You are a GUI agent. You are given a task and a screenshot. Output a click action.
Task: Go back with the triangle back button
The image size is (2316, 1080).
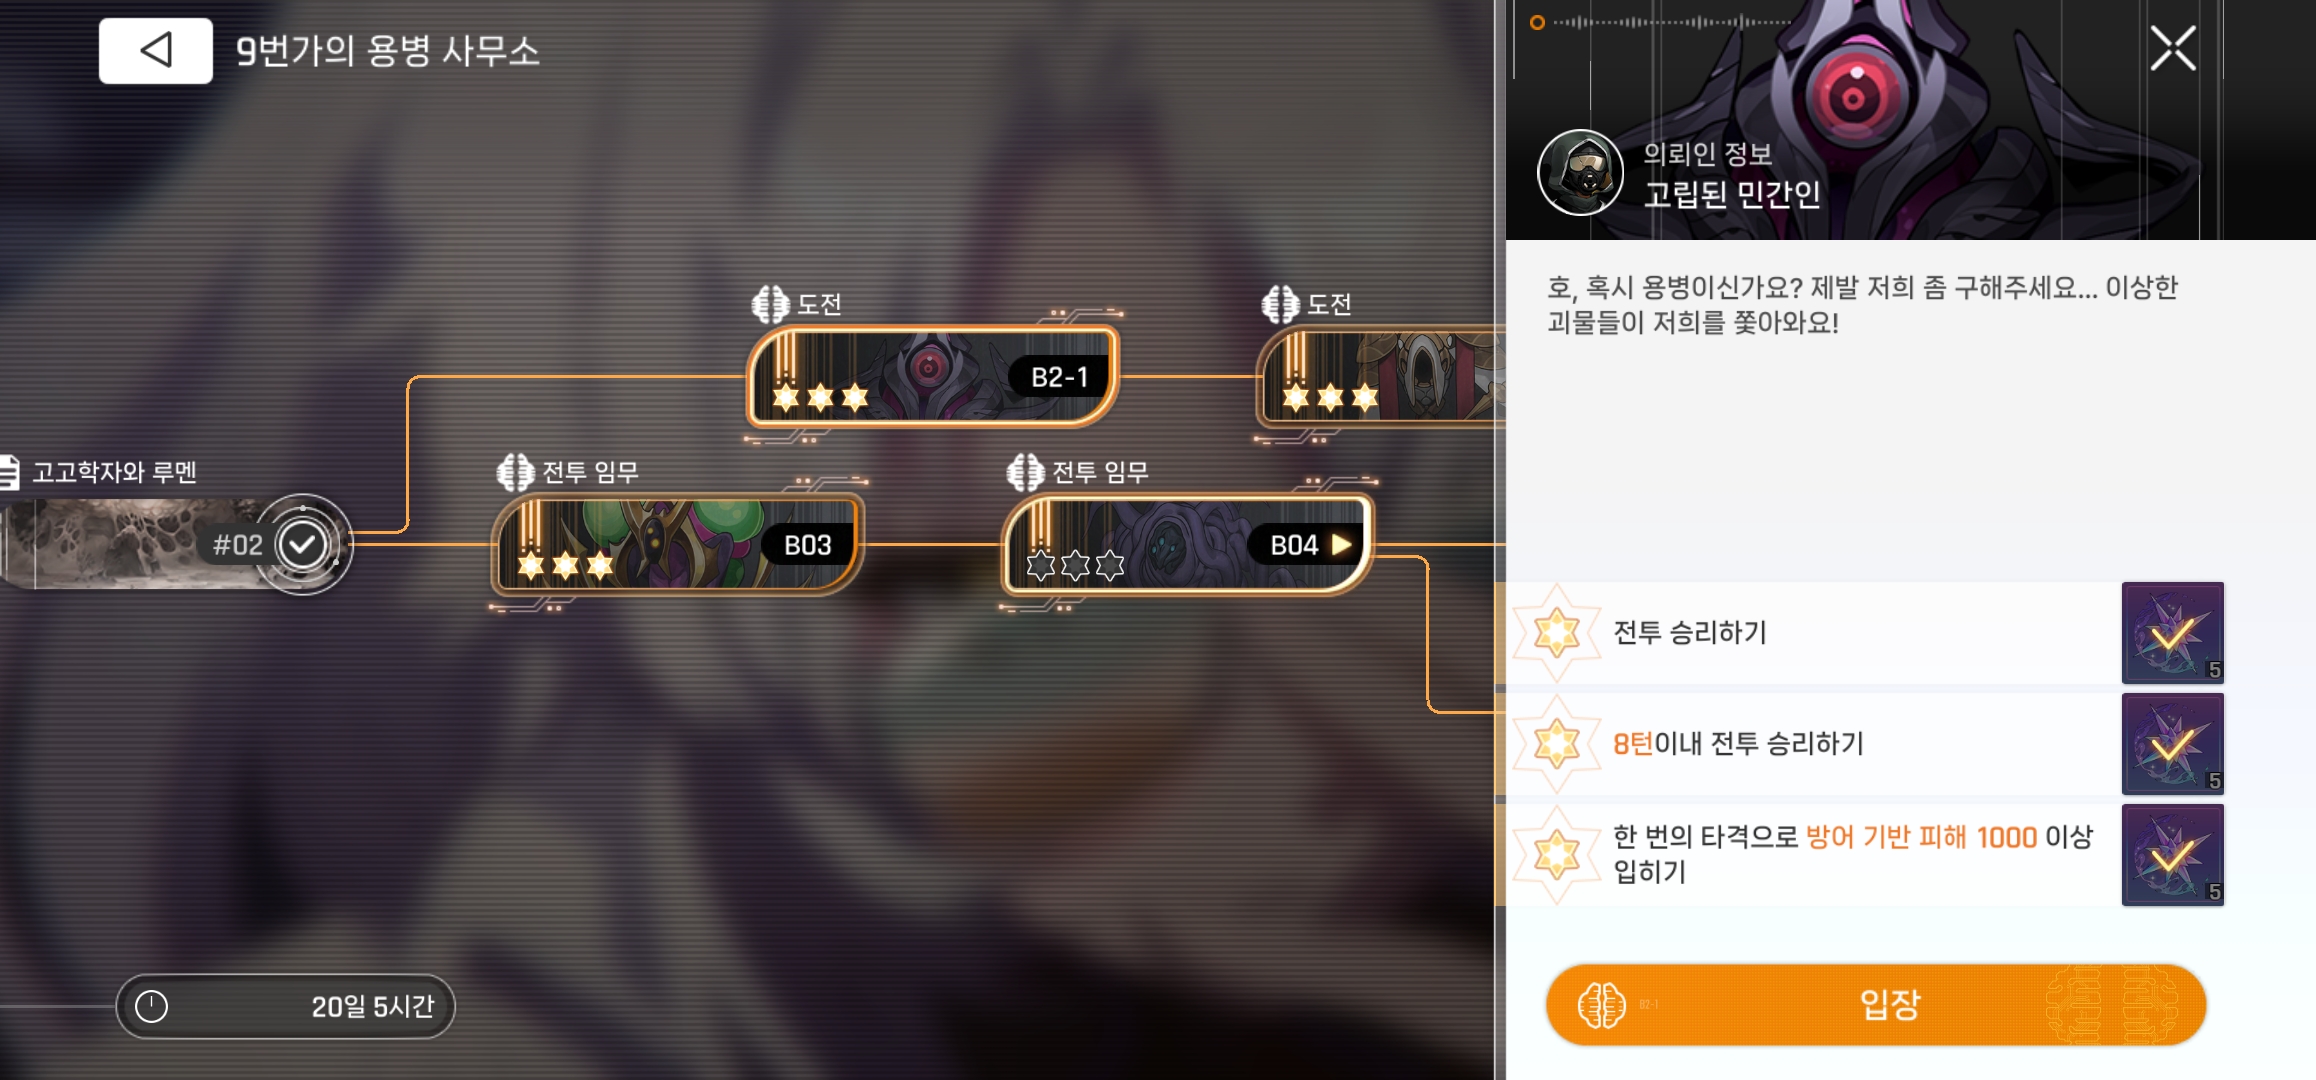point(155,50)
